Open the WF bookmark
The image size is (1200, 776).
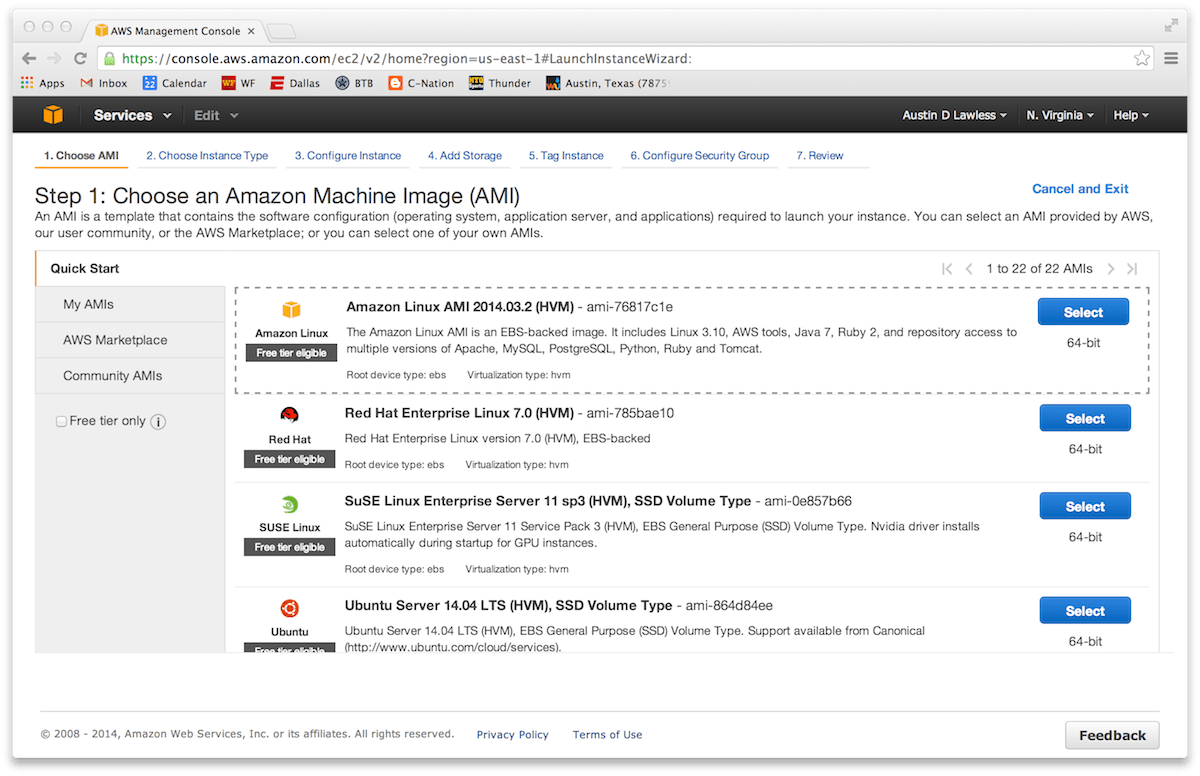pyautogui.click(x=238, y=83)
